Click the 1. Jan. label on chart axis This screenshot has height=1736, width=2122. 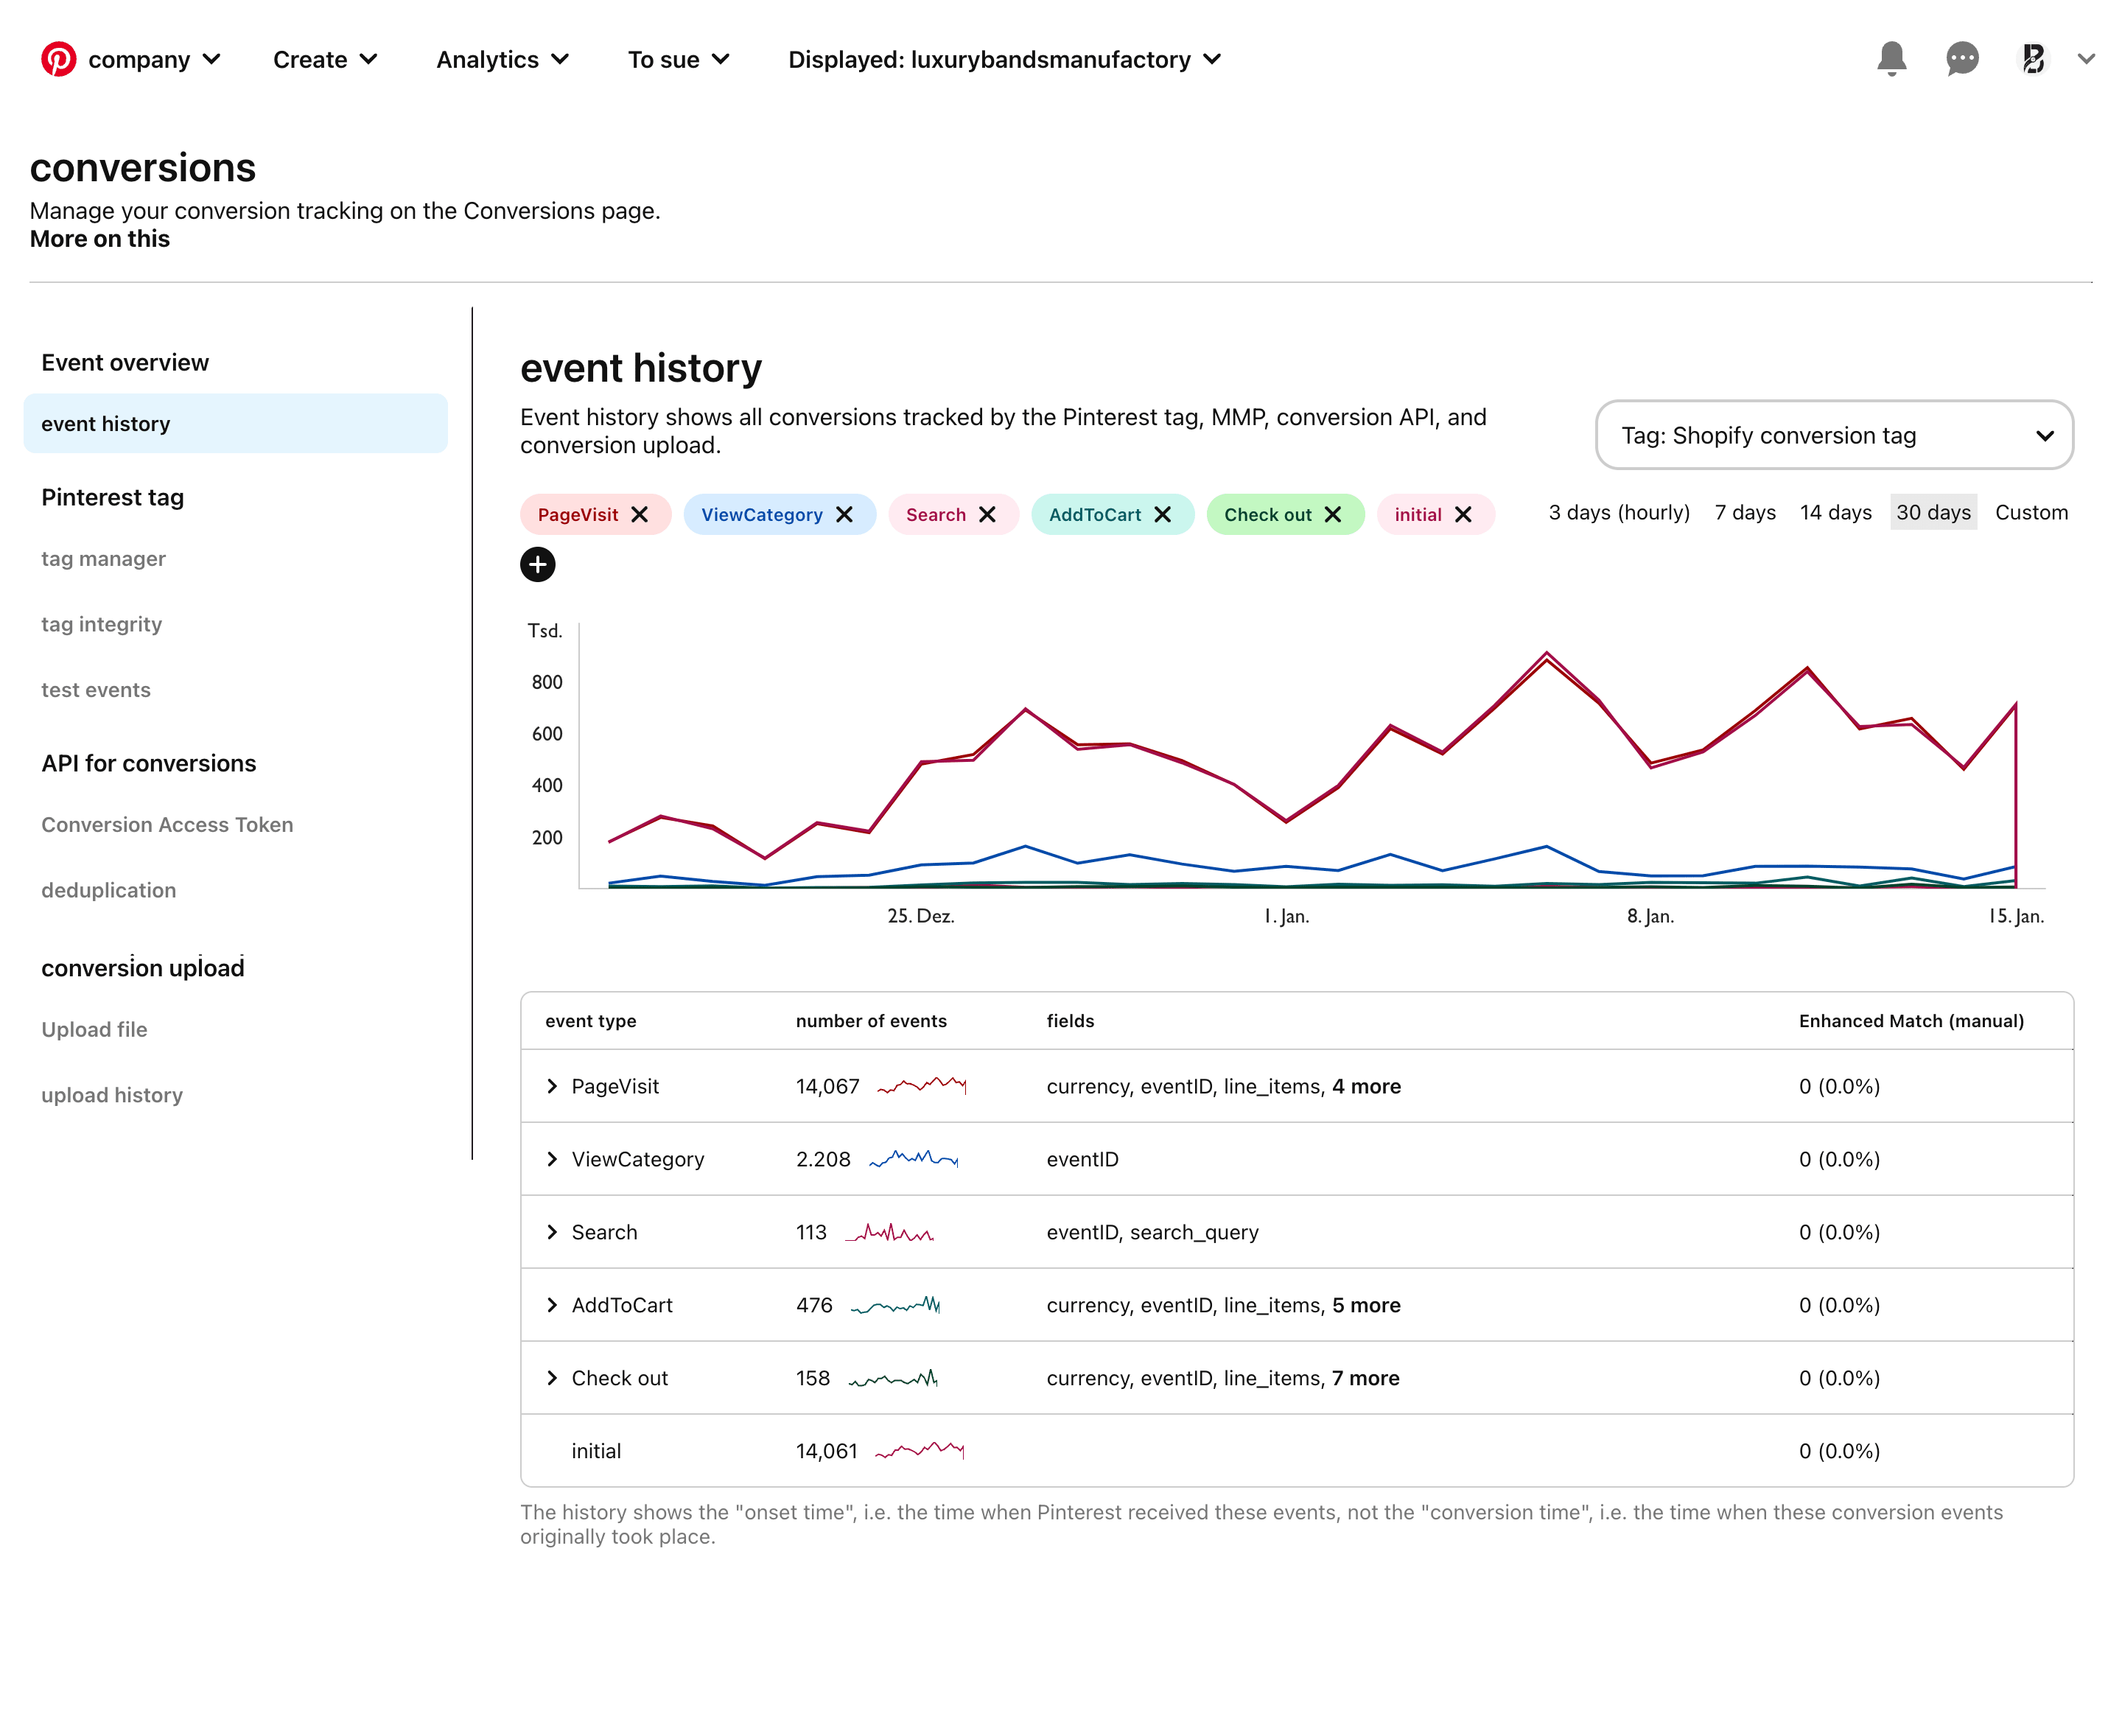[1286, 916]
